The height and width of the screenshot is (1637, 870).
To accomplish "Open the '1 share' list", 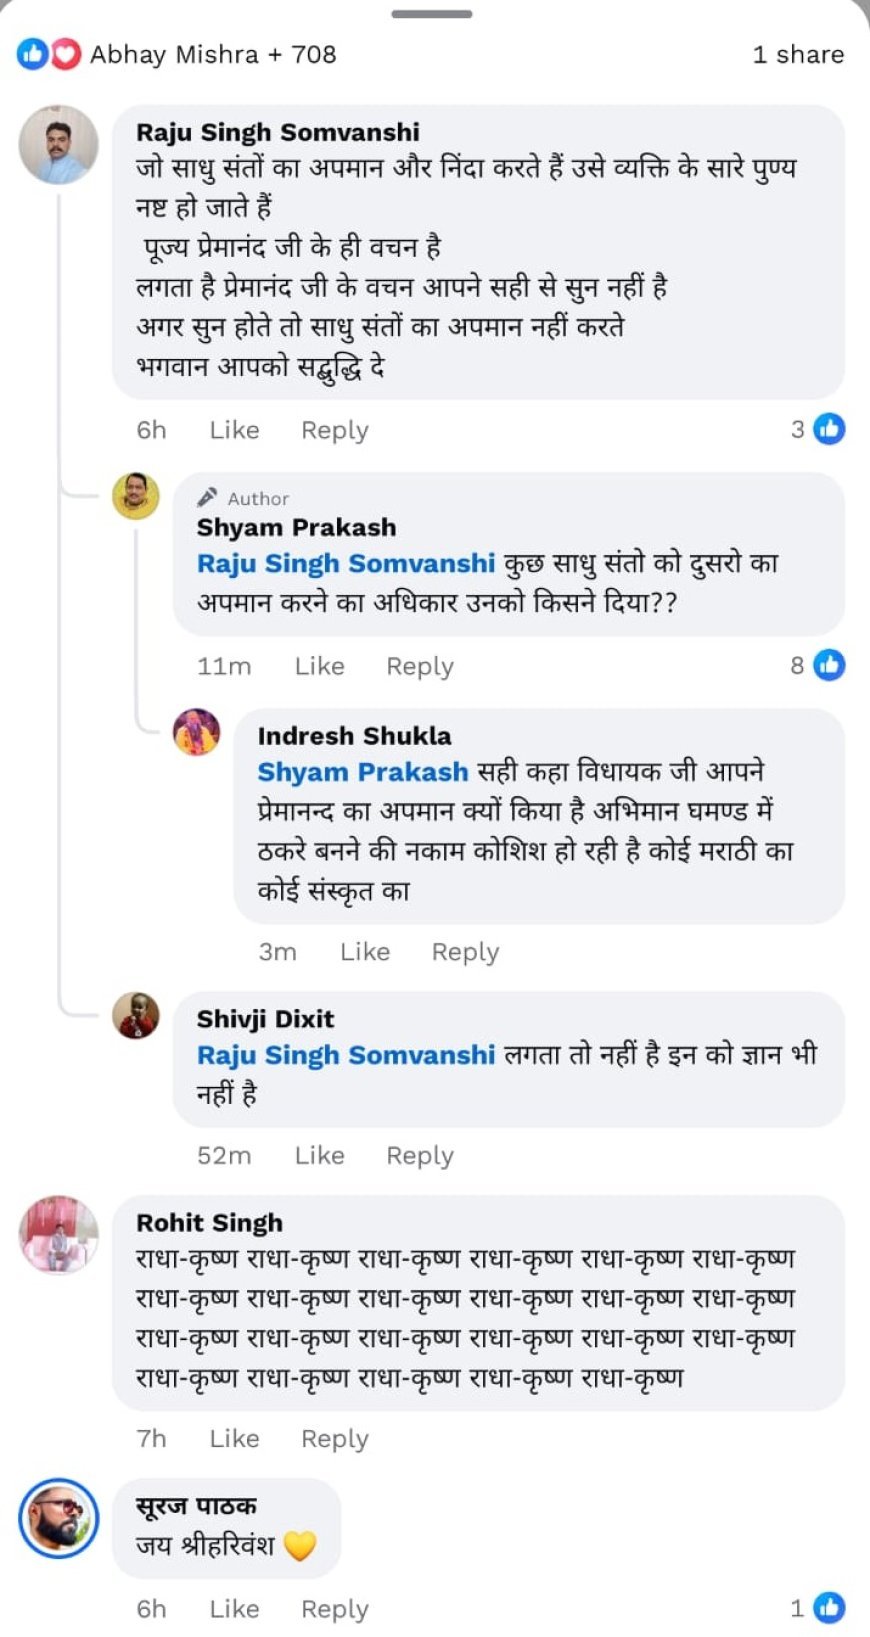I will 798,54.
